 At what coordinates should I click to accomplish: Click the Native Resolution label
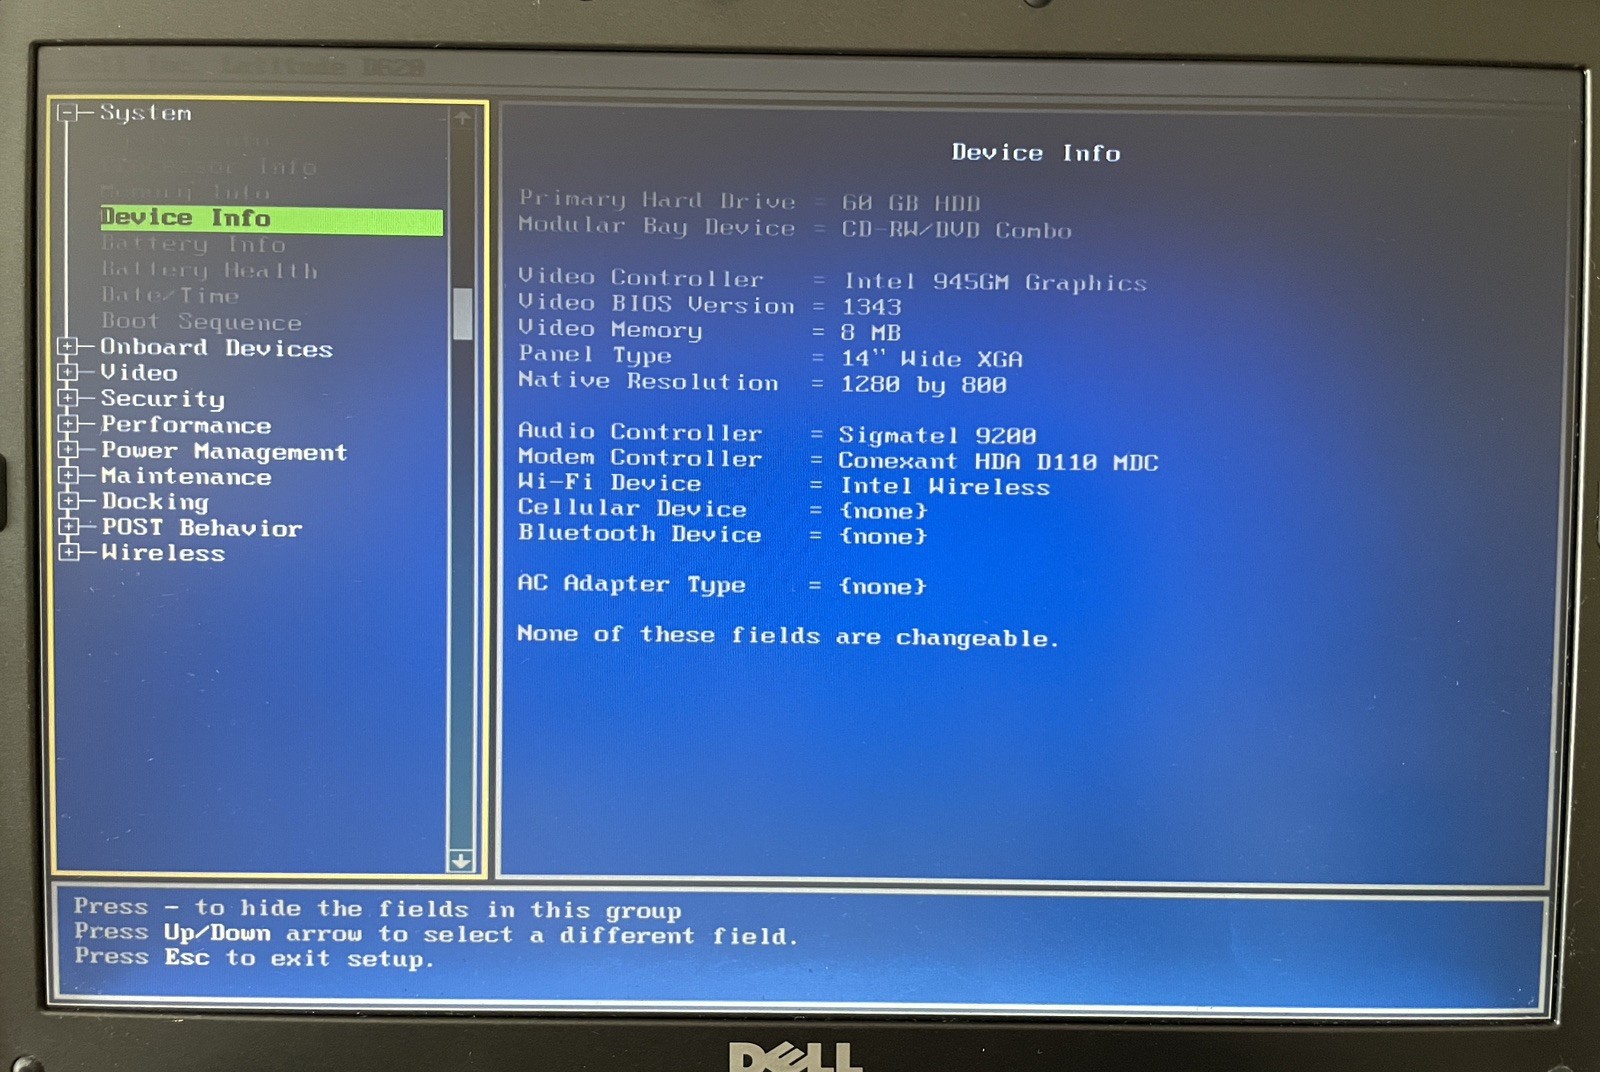(648, 381)
